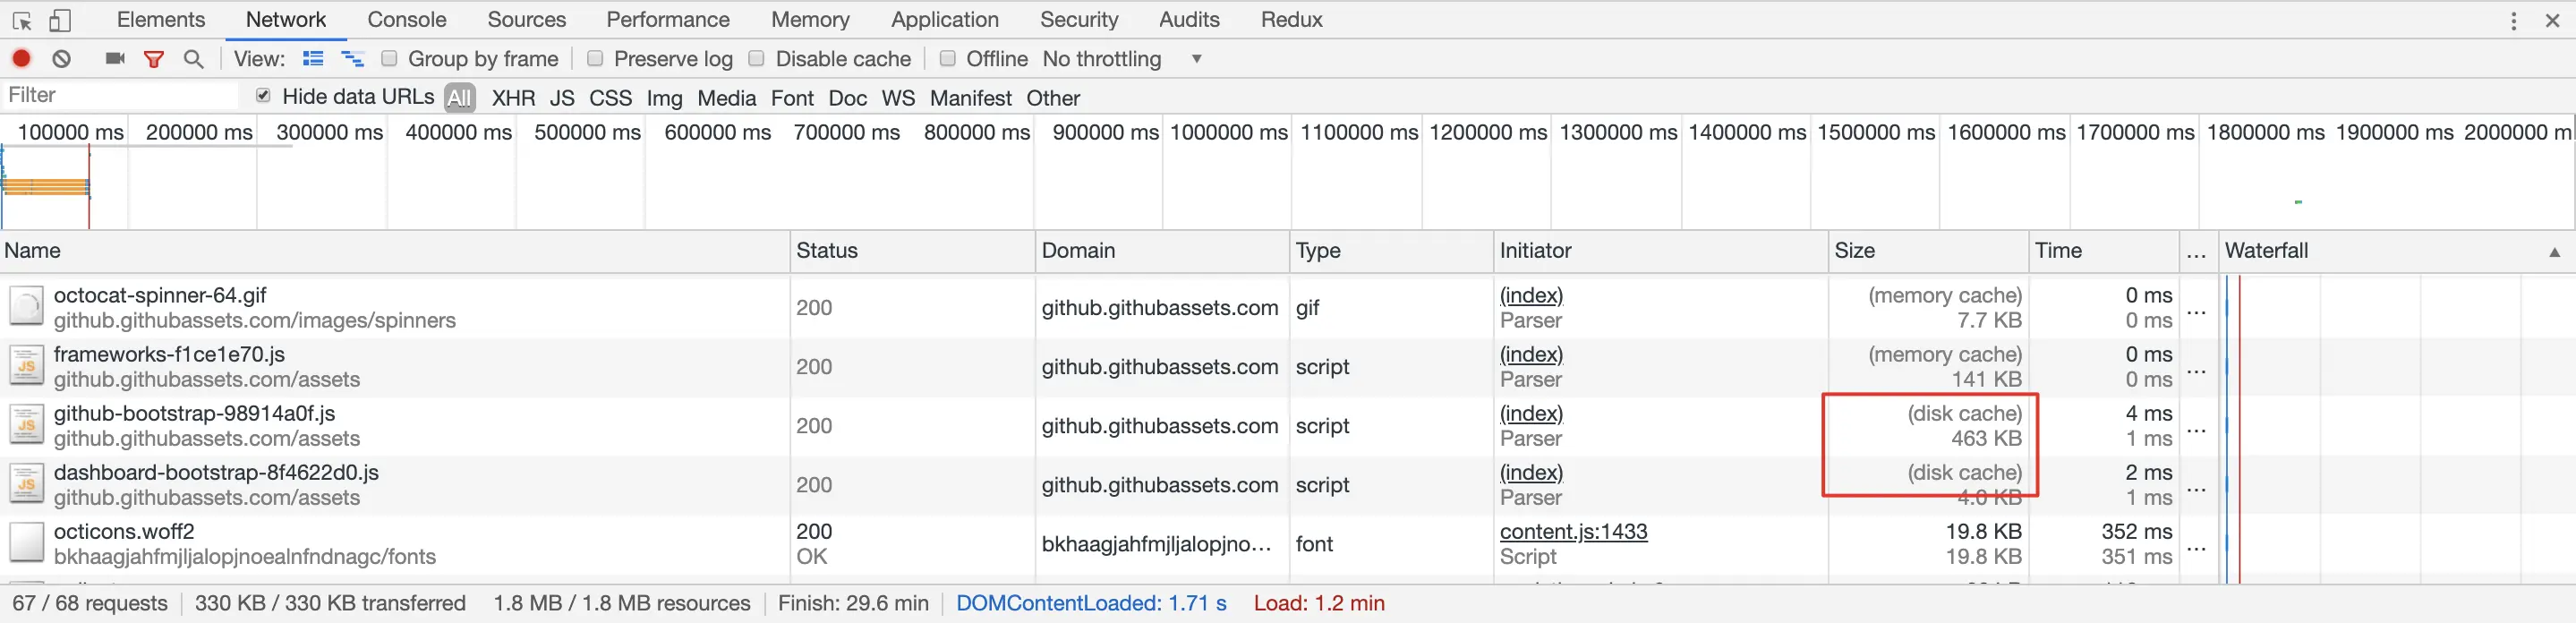Viewport: 2576px width, 623px height.
Task: Check the Disable cache checkbox
Action: pos(757,58)
